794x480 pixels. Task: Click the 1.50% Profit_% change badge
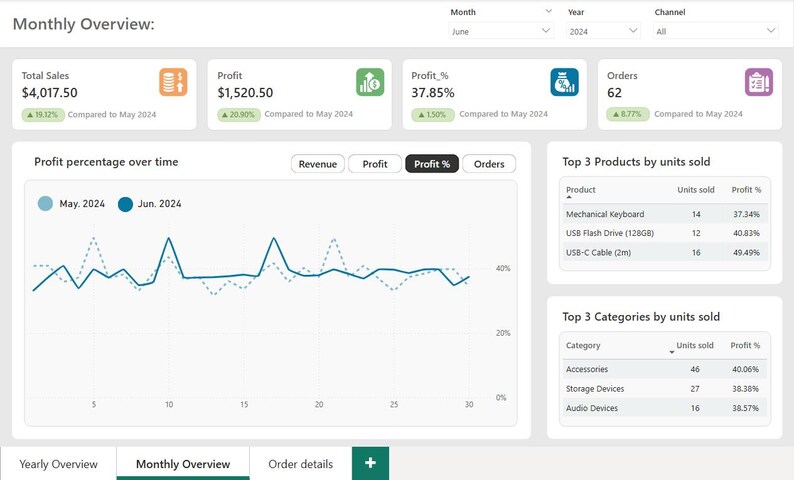pos(433,114)
